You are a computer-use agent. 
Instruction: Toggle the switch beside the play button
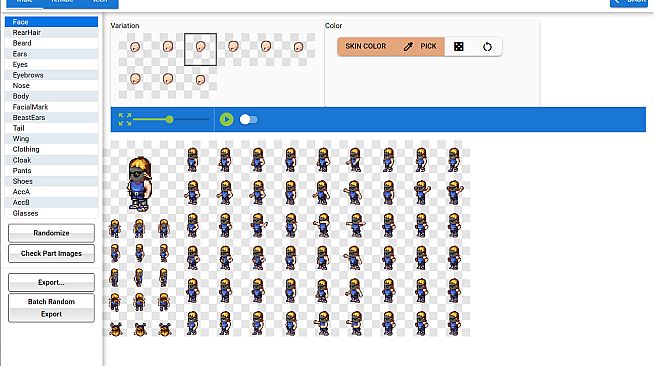pyautogui.click(x=249, y=120)
